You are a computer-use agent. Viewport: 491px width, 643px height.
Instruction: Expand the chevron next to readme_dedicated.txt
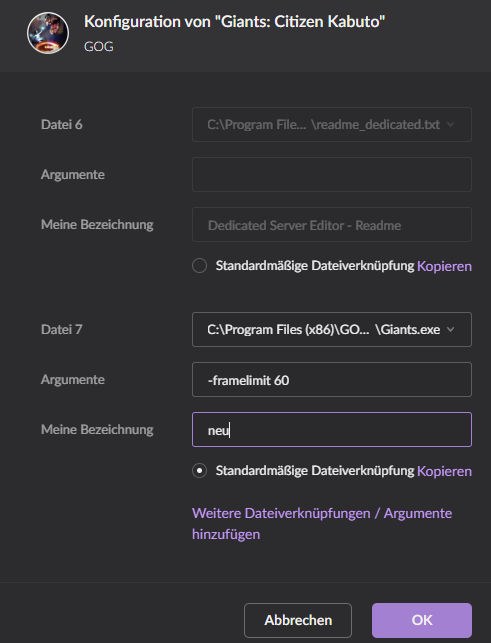click(450, 125)
